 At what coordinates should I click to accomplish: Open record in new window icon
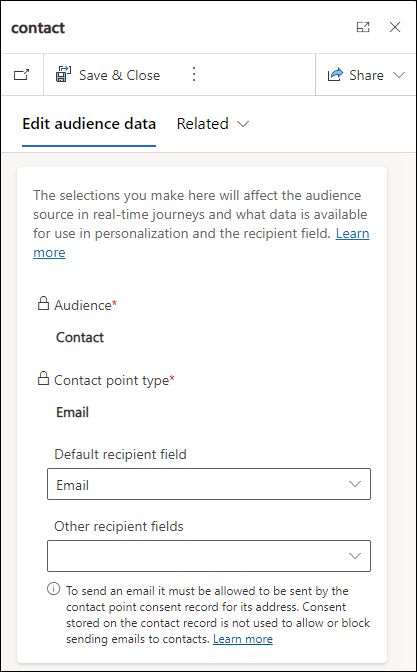coord(21,75)
